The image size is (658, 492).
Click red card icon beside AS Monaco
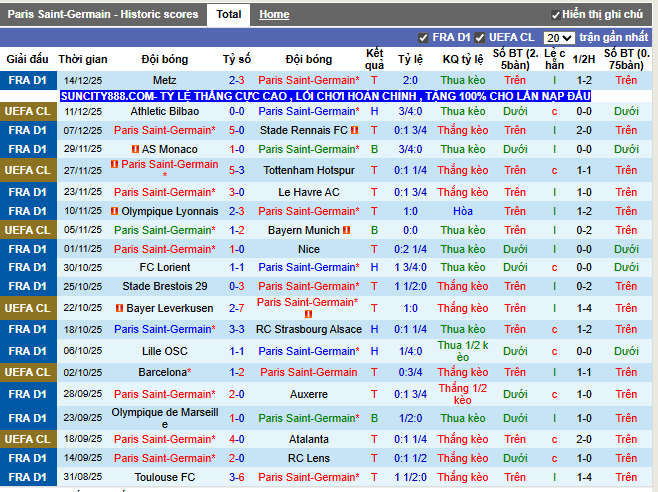coord(135,149)
